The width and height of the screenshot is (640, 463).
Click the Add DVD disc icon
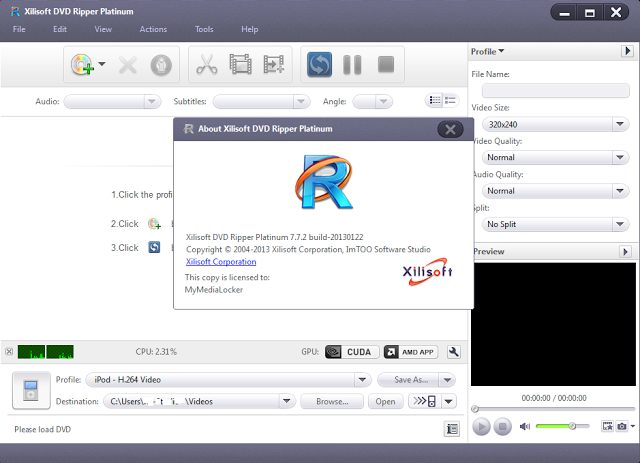coord(82,65)
